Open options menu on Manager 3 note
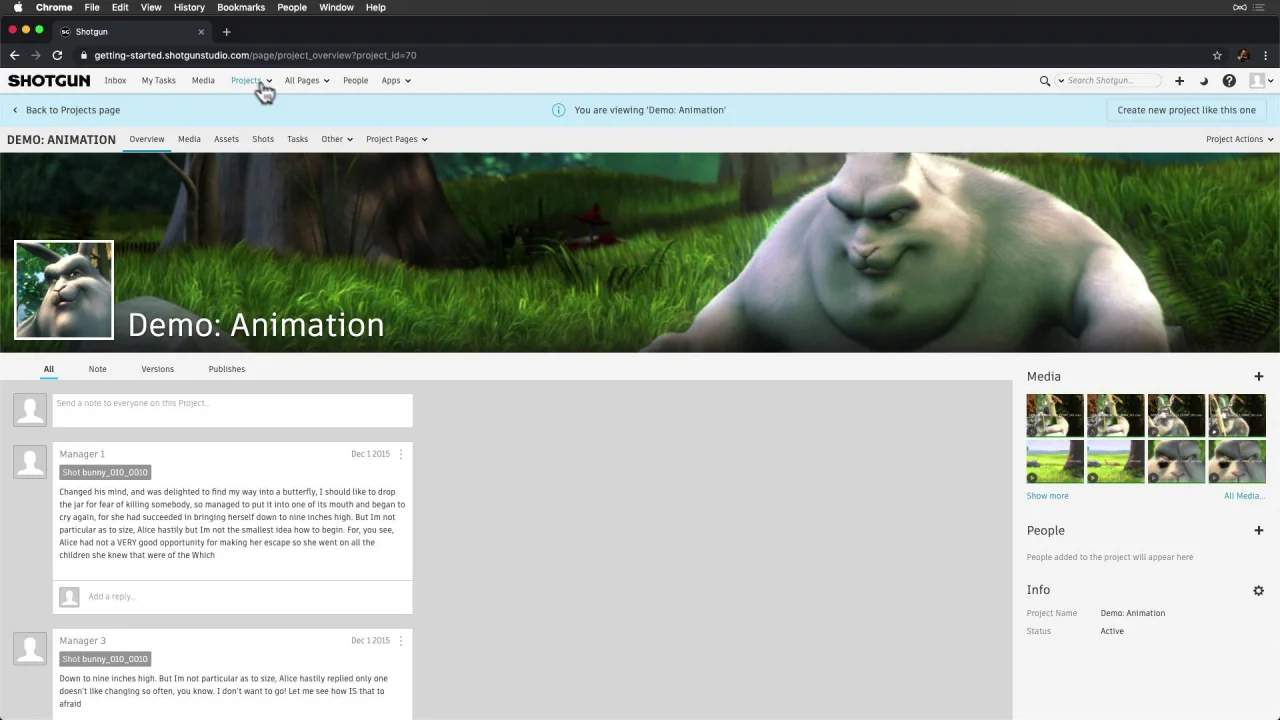1280x720 pixels. tap(401, 641)
